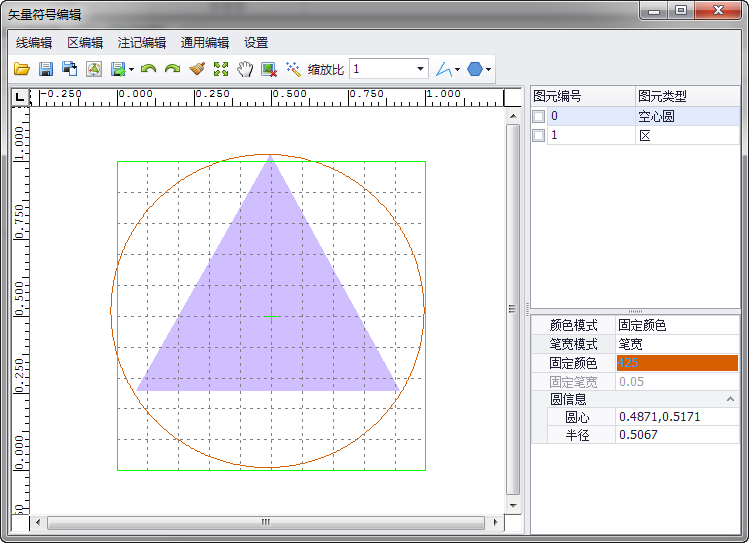The height and width of the screenshot is (543, 749).
Task: Collapse the 圆信息 section
Action: click(730, 399)
